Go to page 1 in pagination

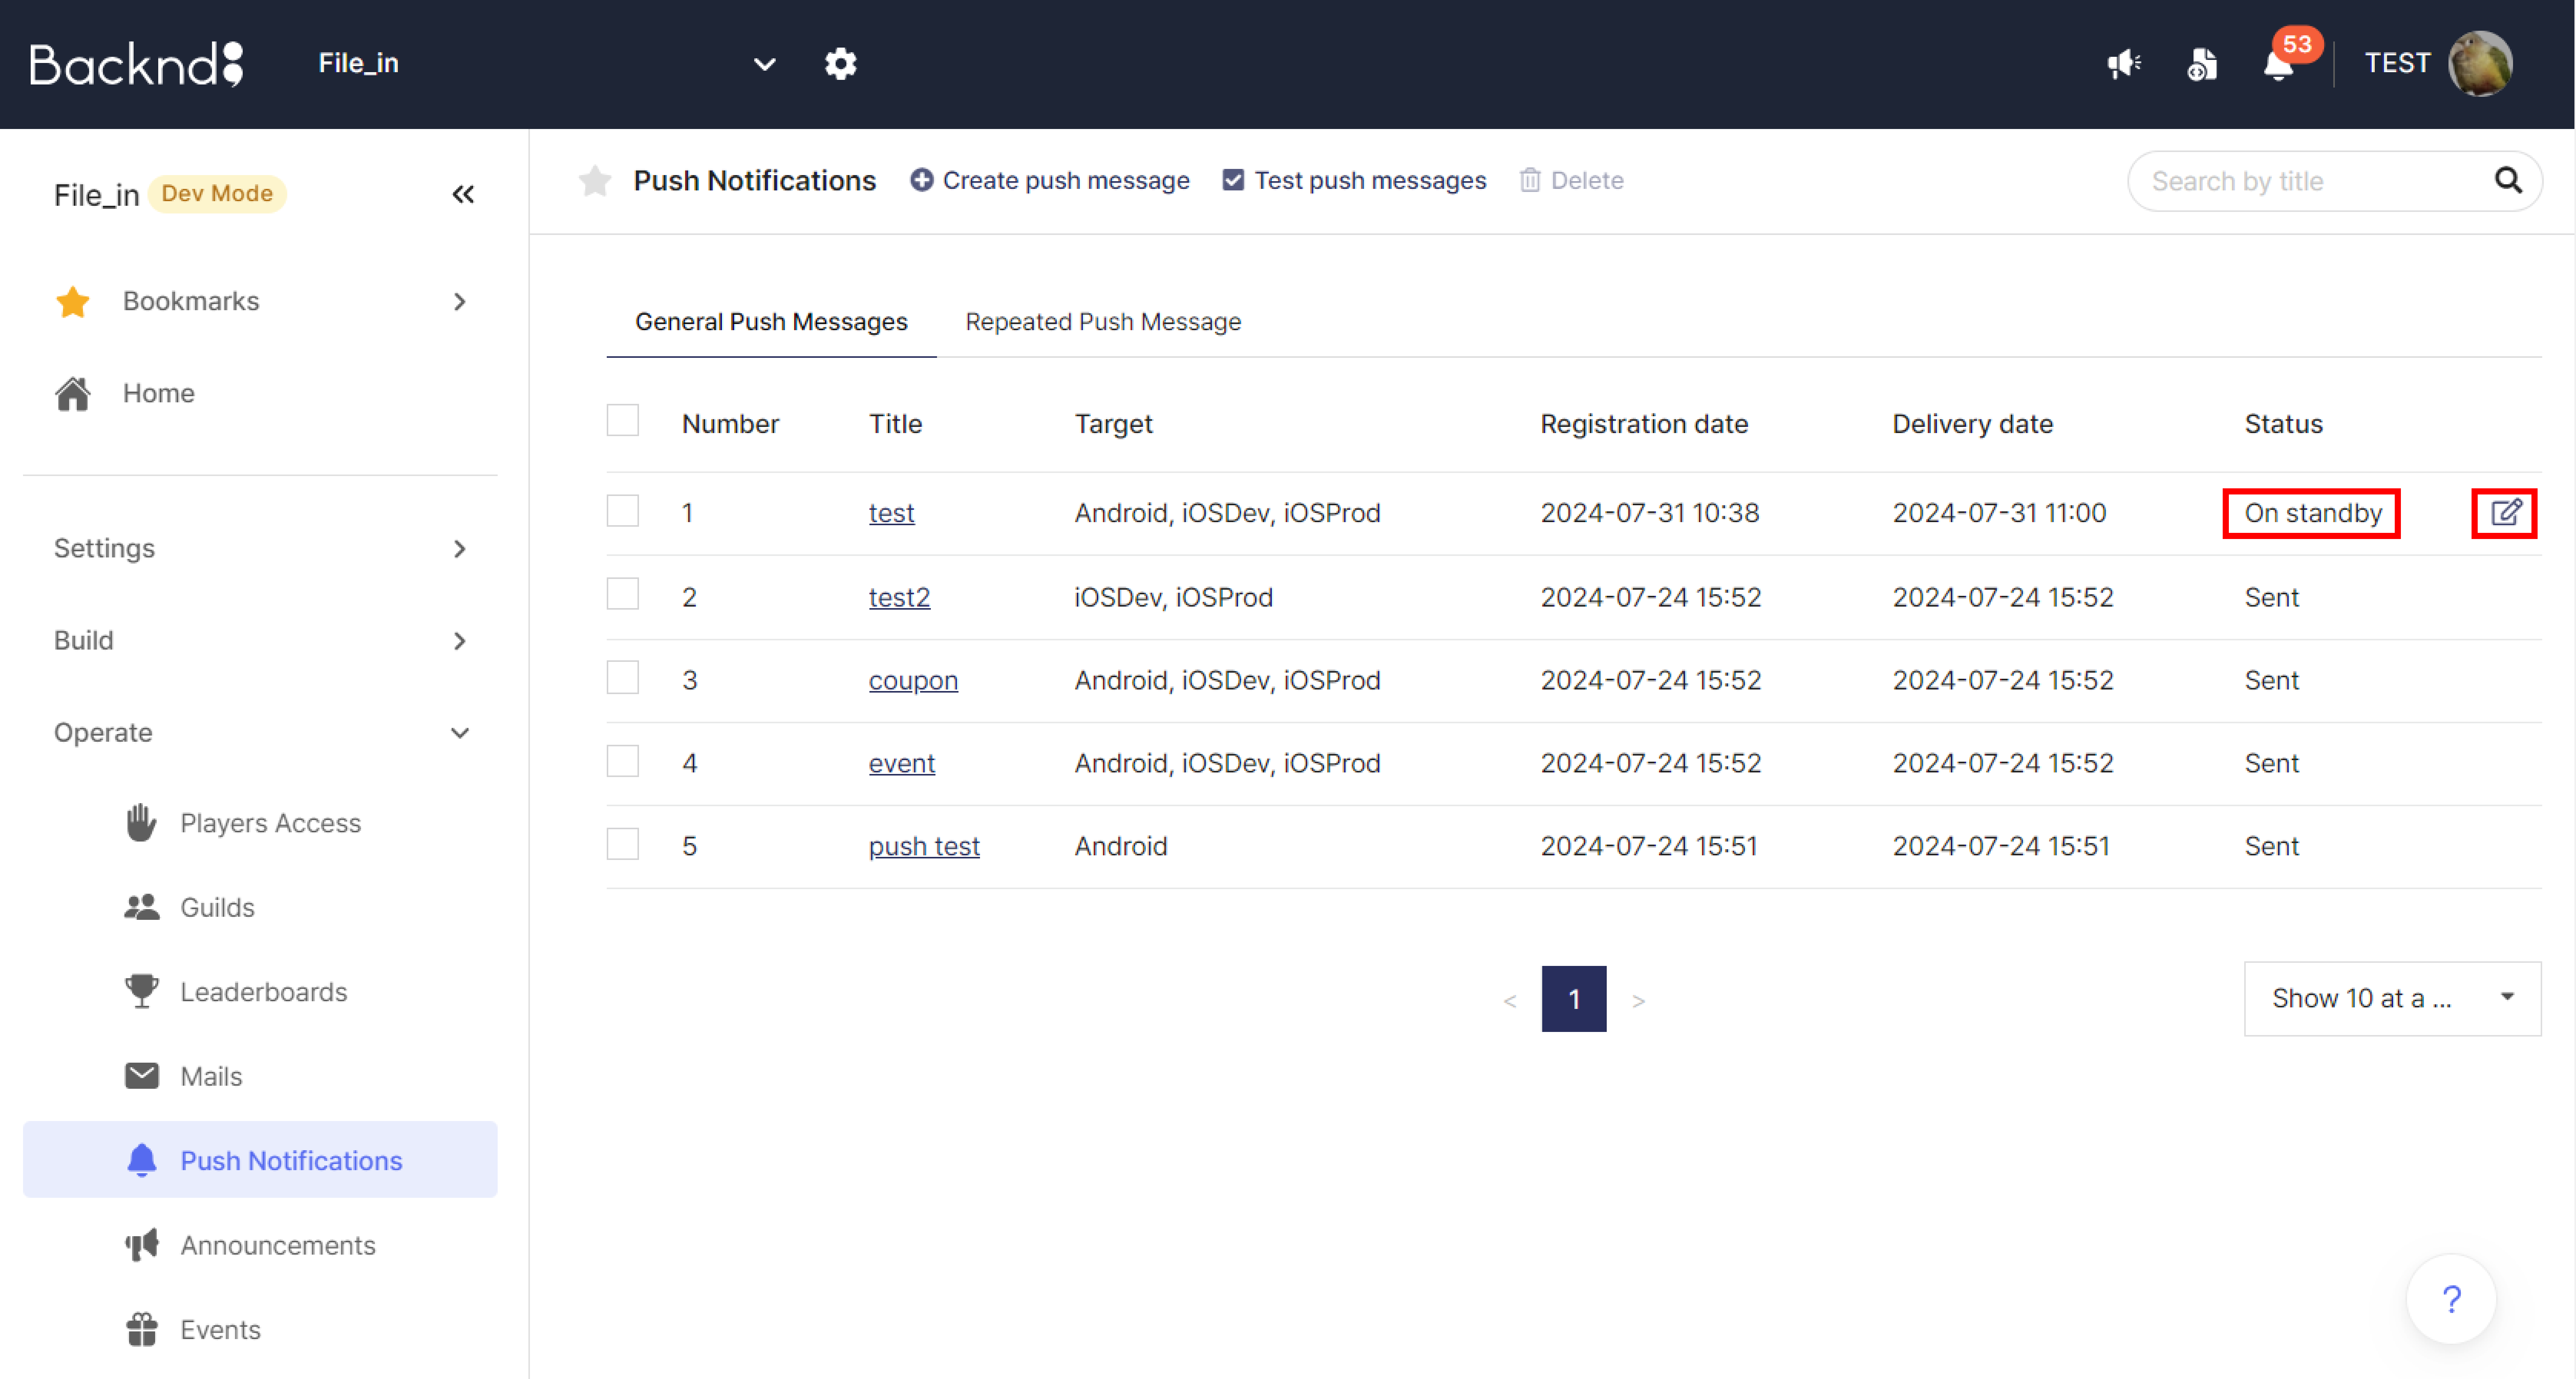tap(1574, 998)
